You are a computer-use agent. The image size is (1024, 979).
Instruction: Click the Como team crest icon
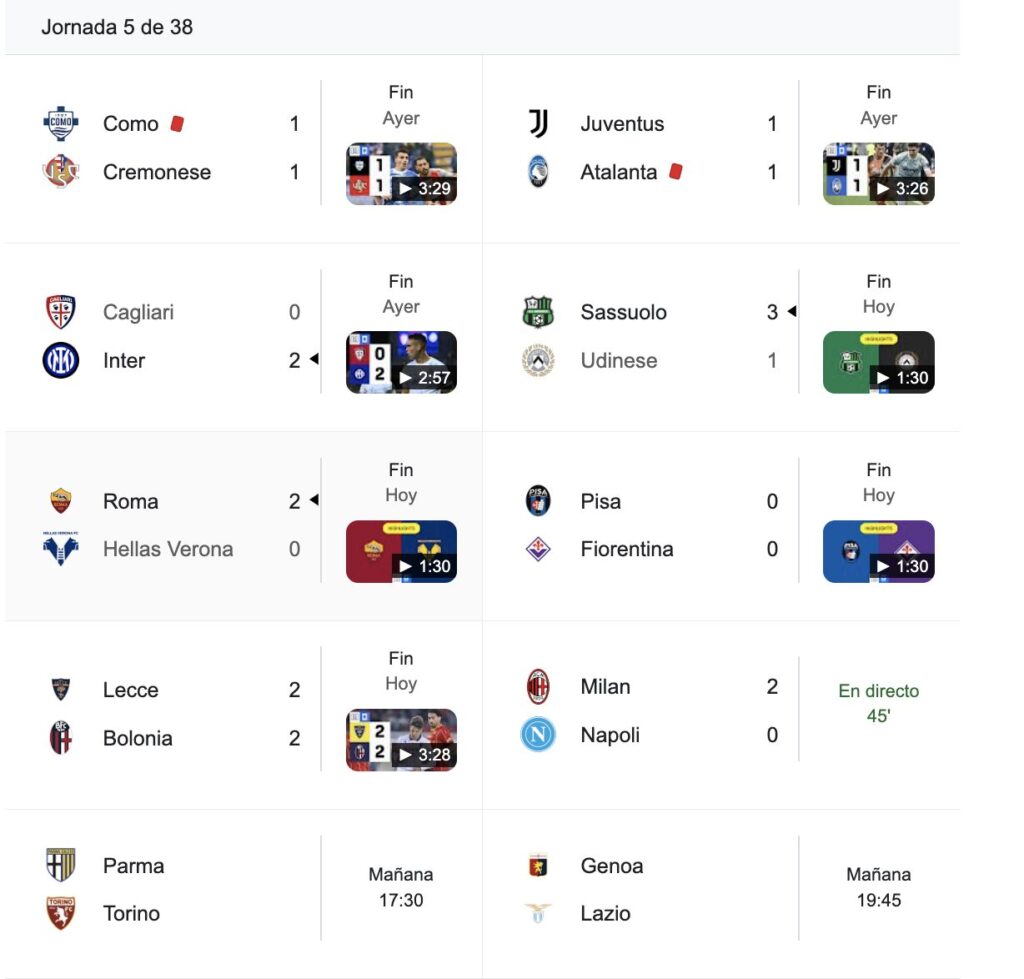61,124
